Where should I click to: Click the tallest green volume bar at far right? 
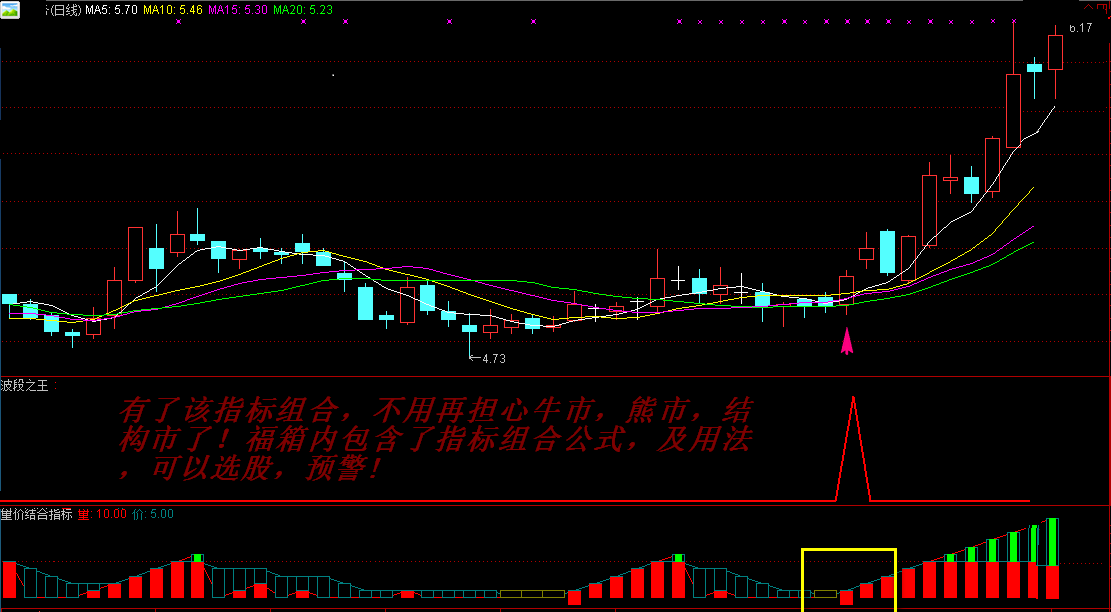(1054, 542)
